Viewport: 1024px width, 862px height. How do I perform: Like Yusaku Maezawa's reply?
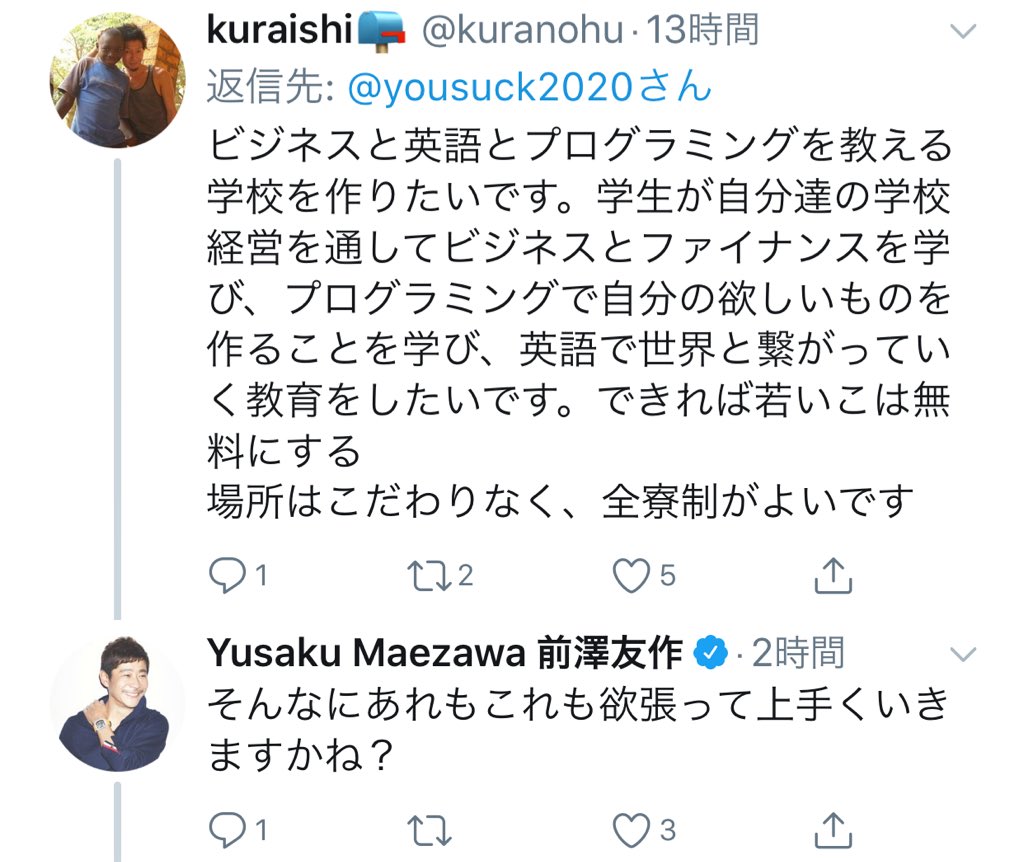(x=631, y=829)
